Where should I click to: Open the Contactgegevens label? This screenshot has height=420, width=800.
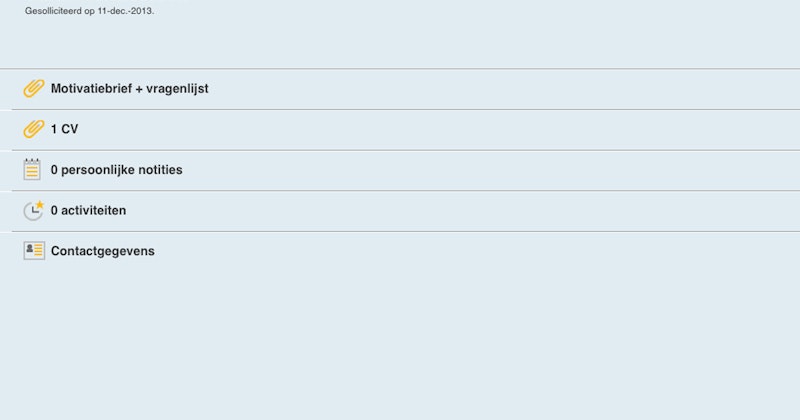tap(103, 251)
